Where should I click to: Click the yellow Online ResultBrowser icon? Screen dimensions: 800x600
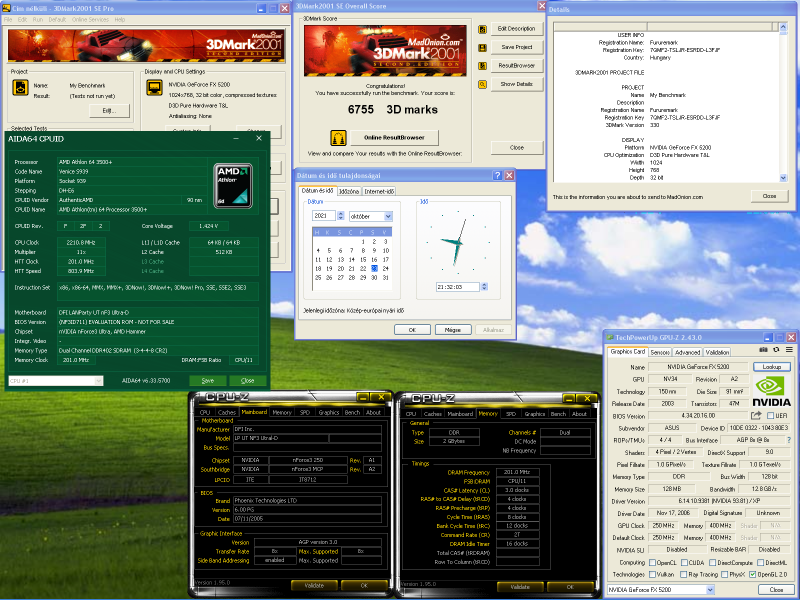click(338, 138)
